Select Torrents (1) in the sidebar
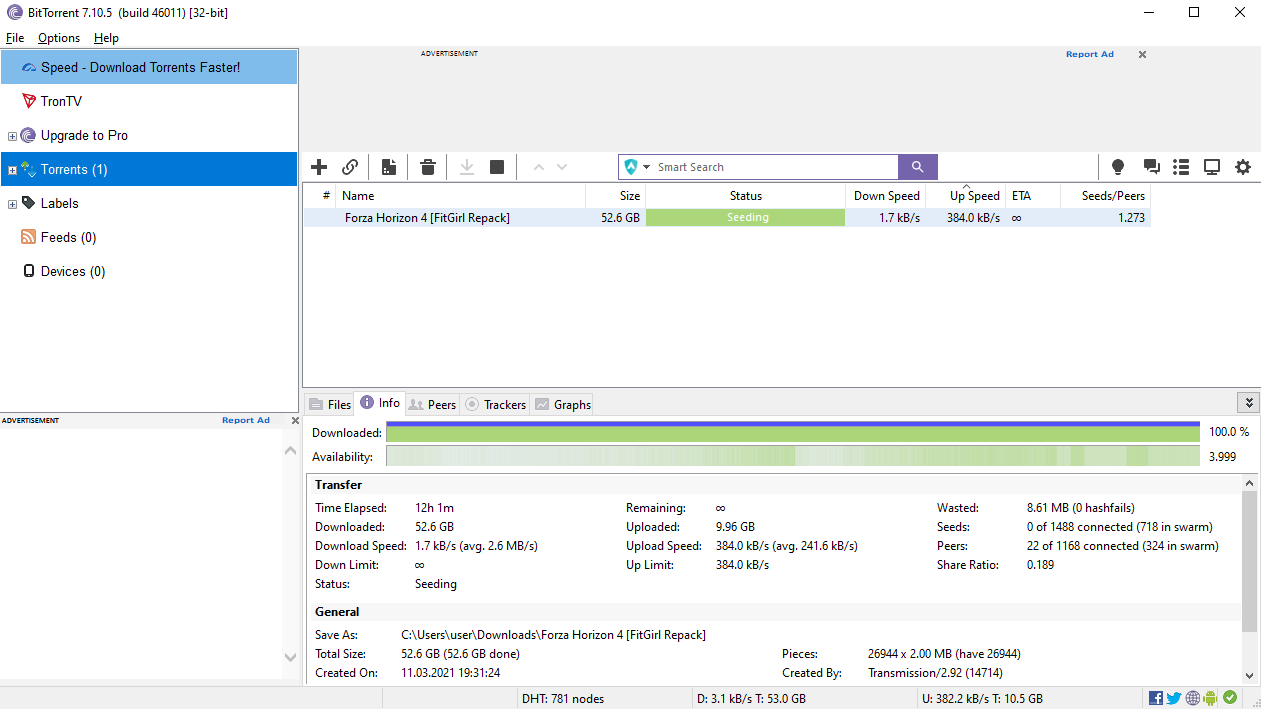Viewport: 1261px width, 709px height. click(x=149, y=169)
